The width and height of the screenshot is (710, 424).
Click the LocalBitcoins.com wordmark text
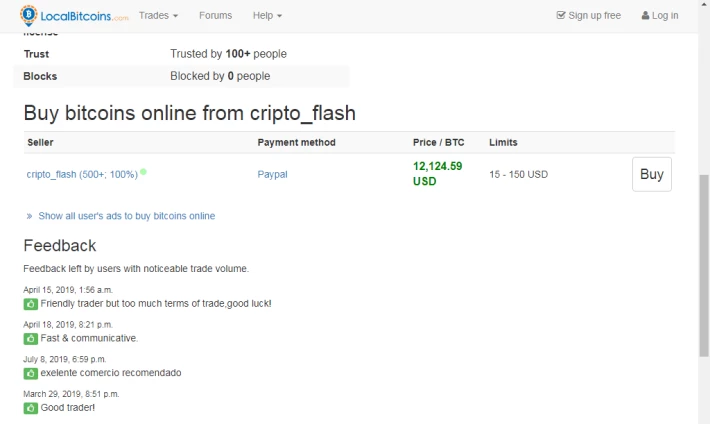click(x=84, y=16)
